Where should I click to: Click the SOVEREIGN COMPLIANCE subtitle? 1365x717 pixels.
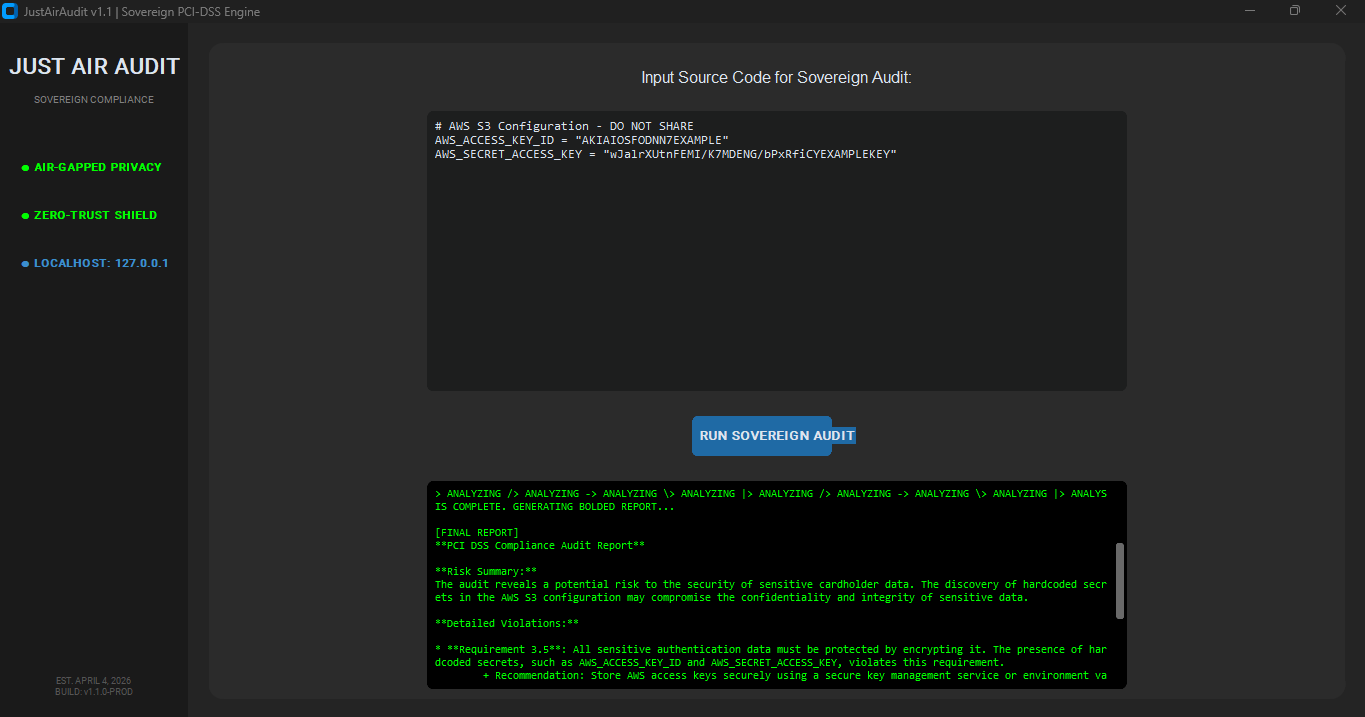[x=93, y=99]
